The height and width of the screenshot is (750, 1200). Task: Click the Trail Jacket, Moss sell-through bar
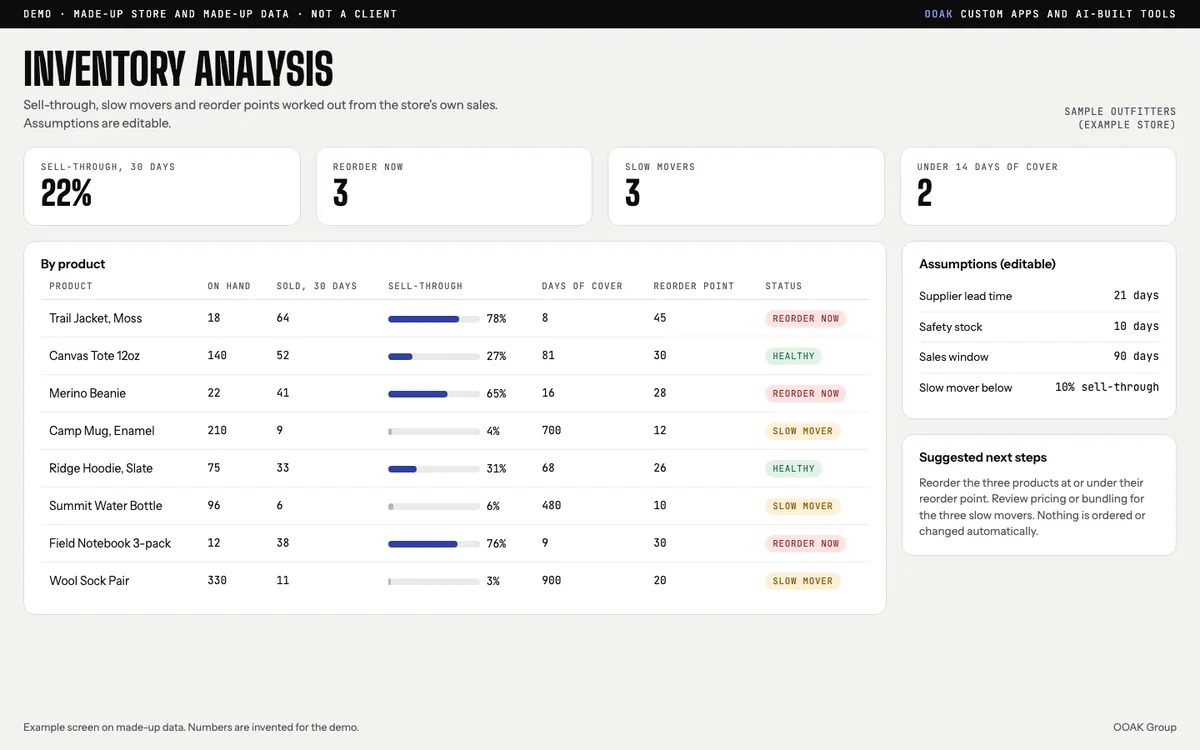coord(434,319)
